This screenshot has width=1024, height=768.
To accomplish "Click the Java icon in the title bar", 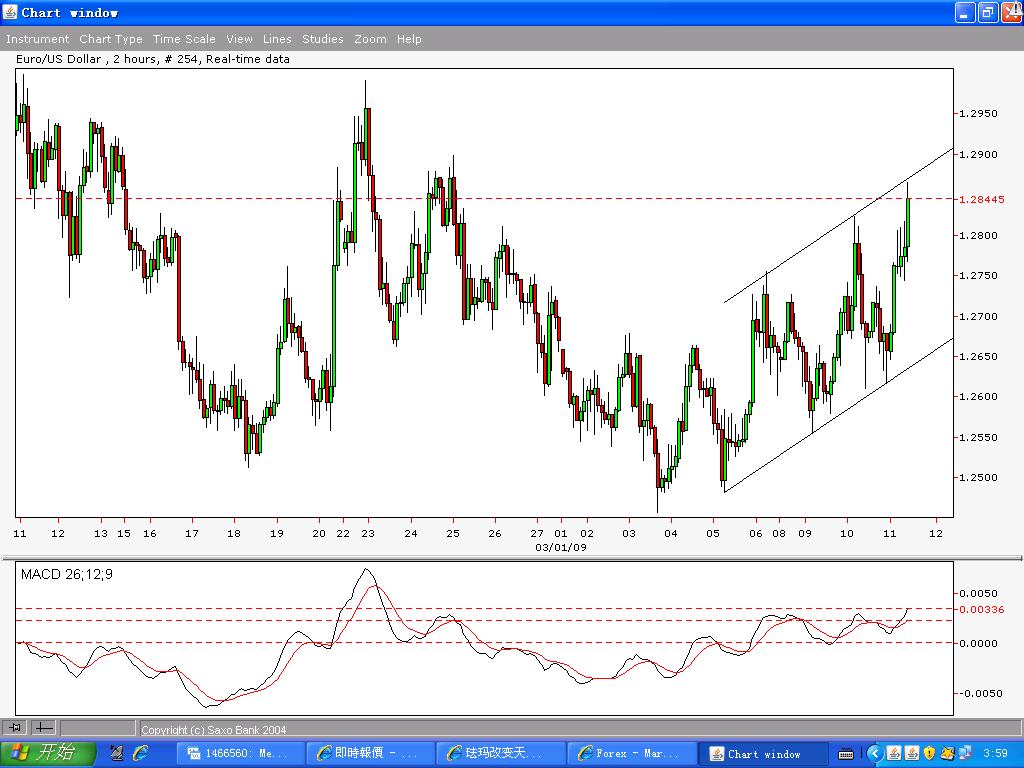I will tap(10, 12).
